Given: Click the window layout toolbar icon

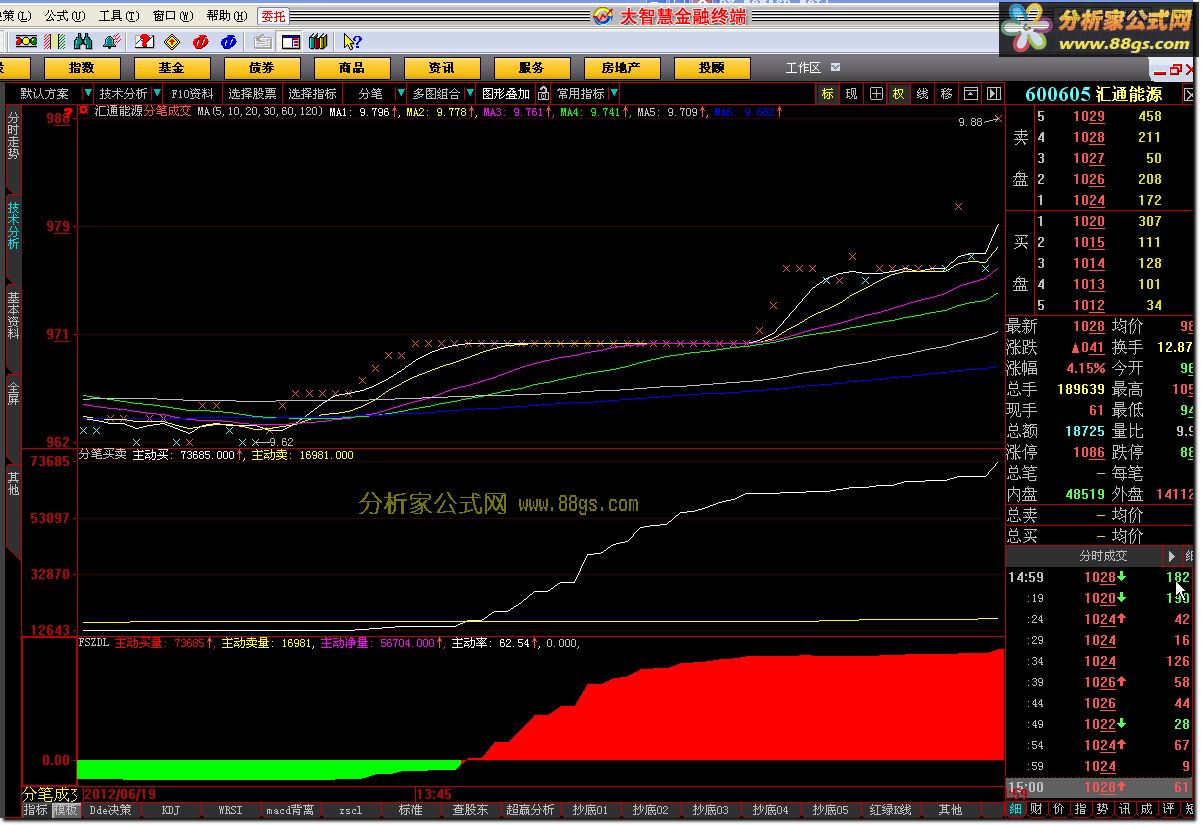Looking at the screenshot, I should [290, 41].
